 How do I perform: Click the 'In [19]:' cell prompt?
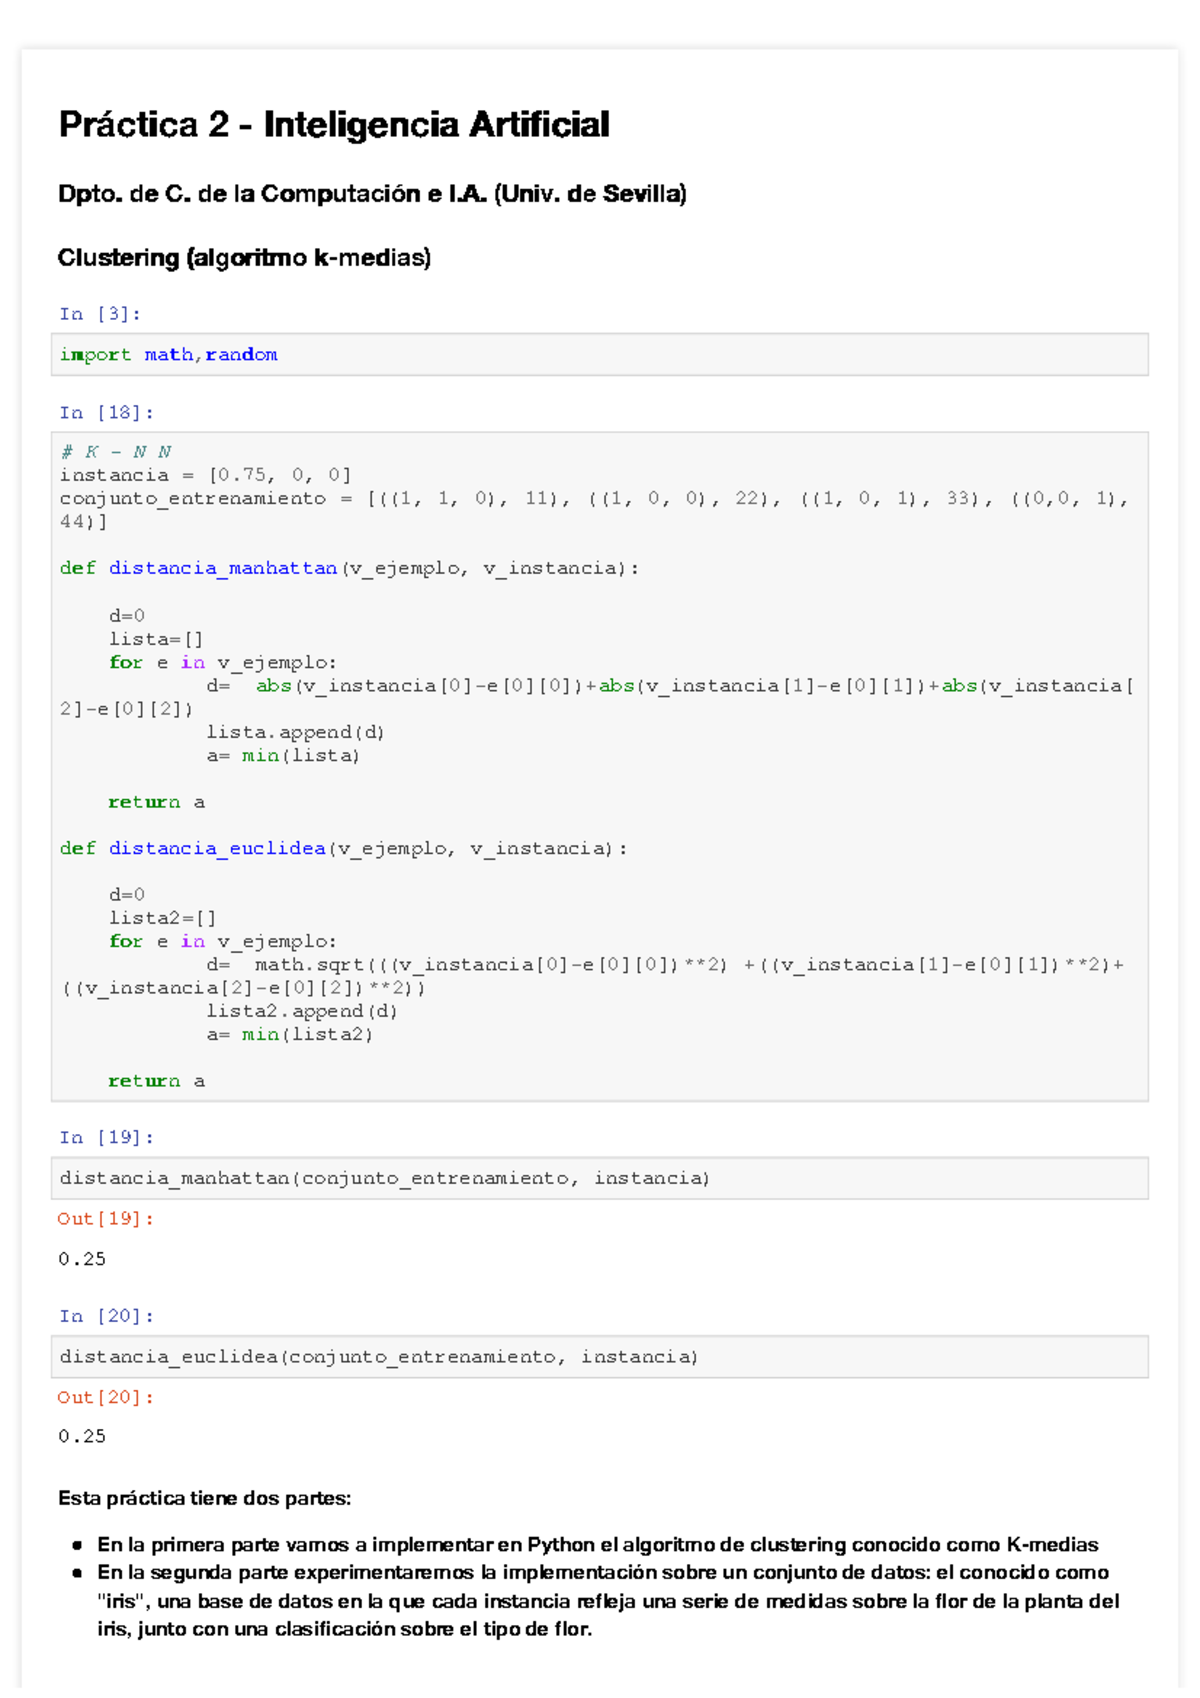(106, 1138)
